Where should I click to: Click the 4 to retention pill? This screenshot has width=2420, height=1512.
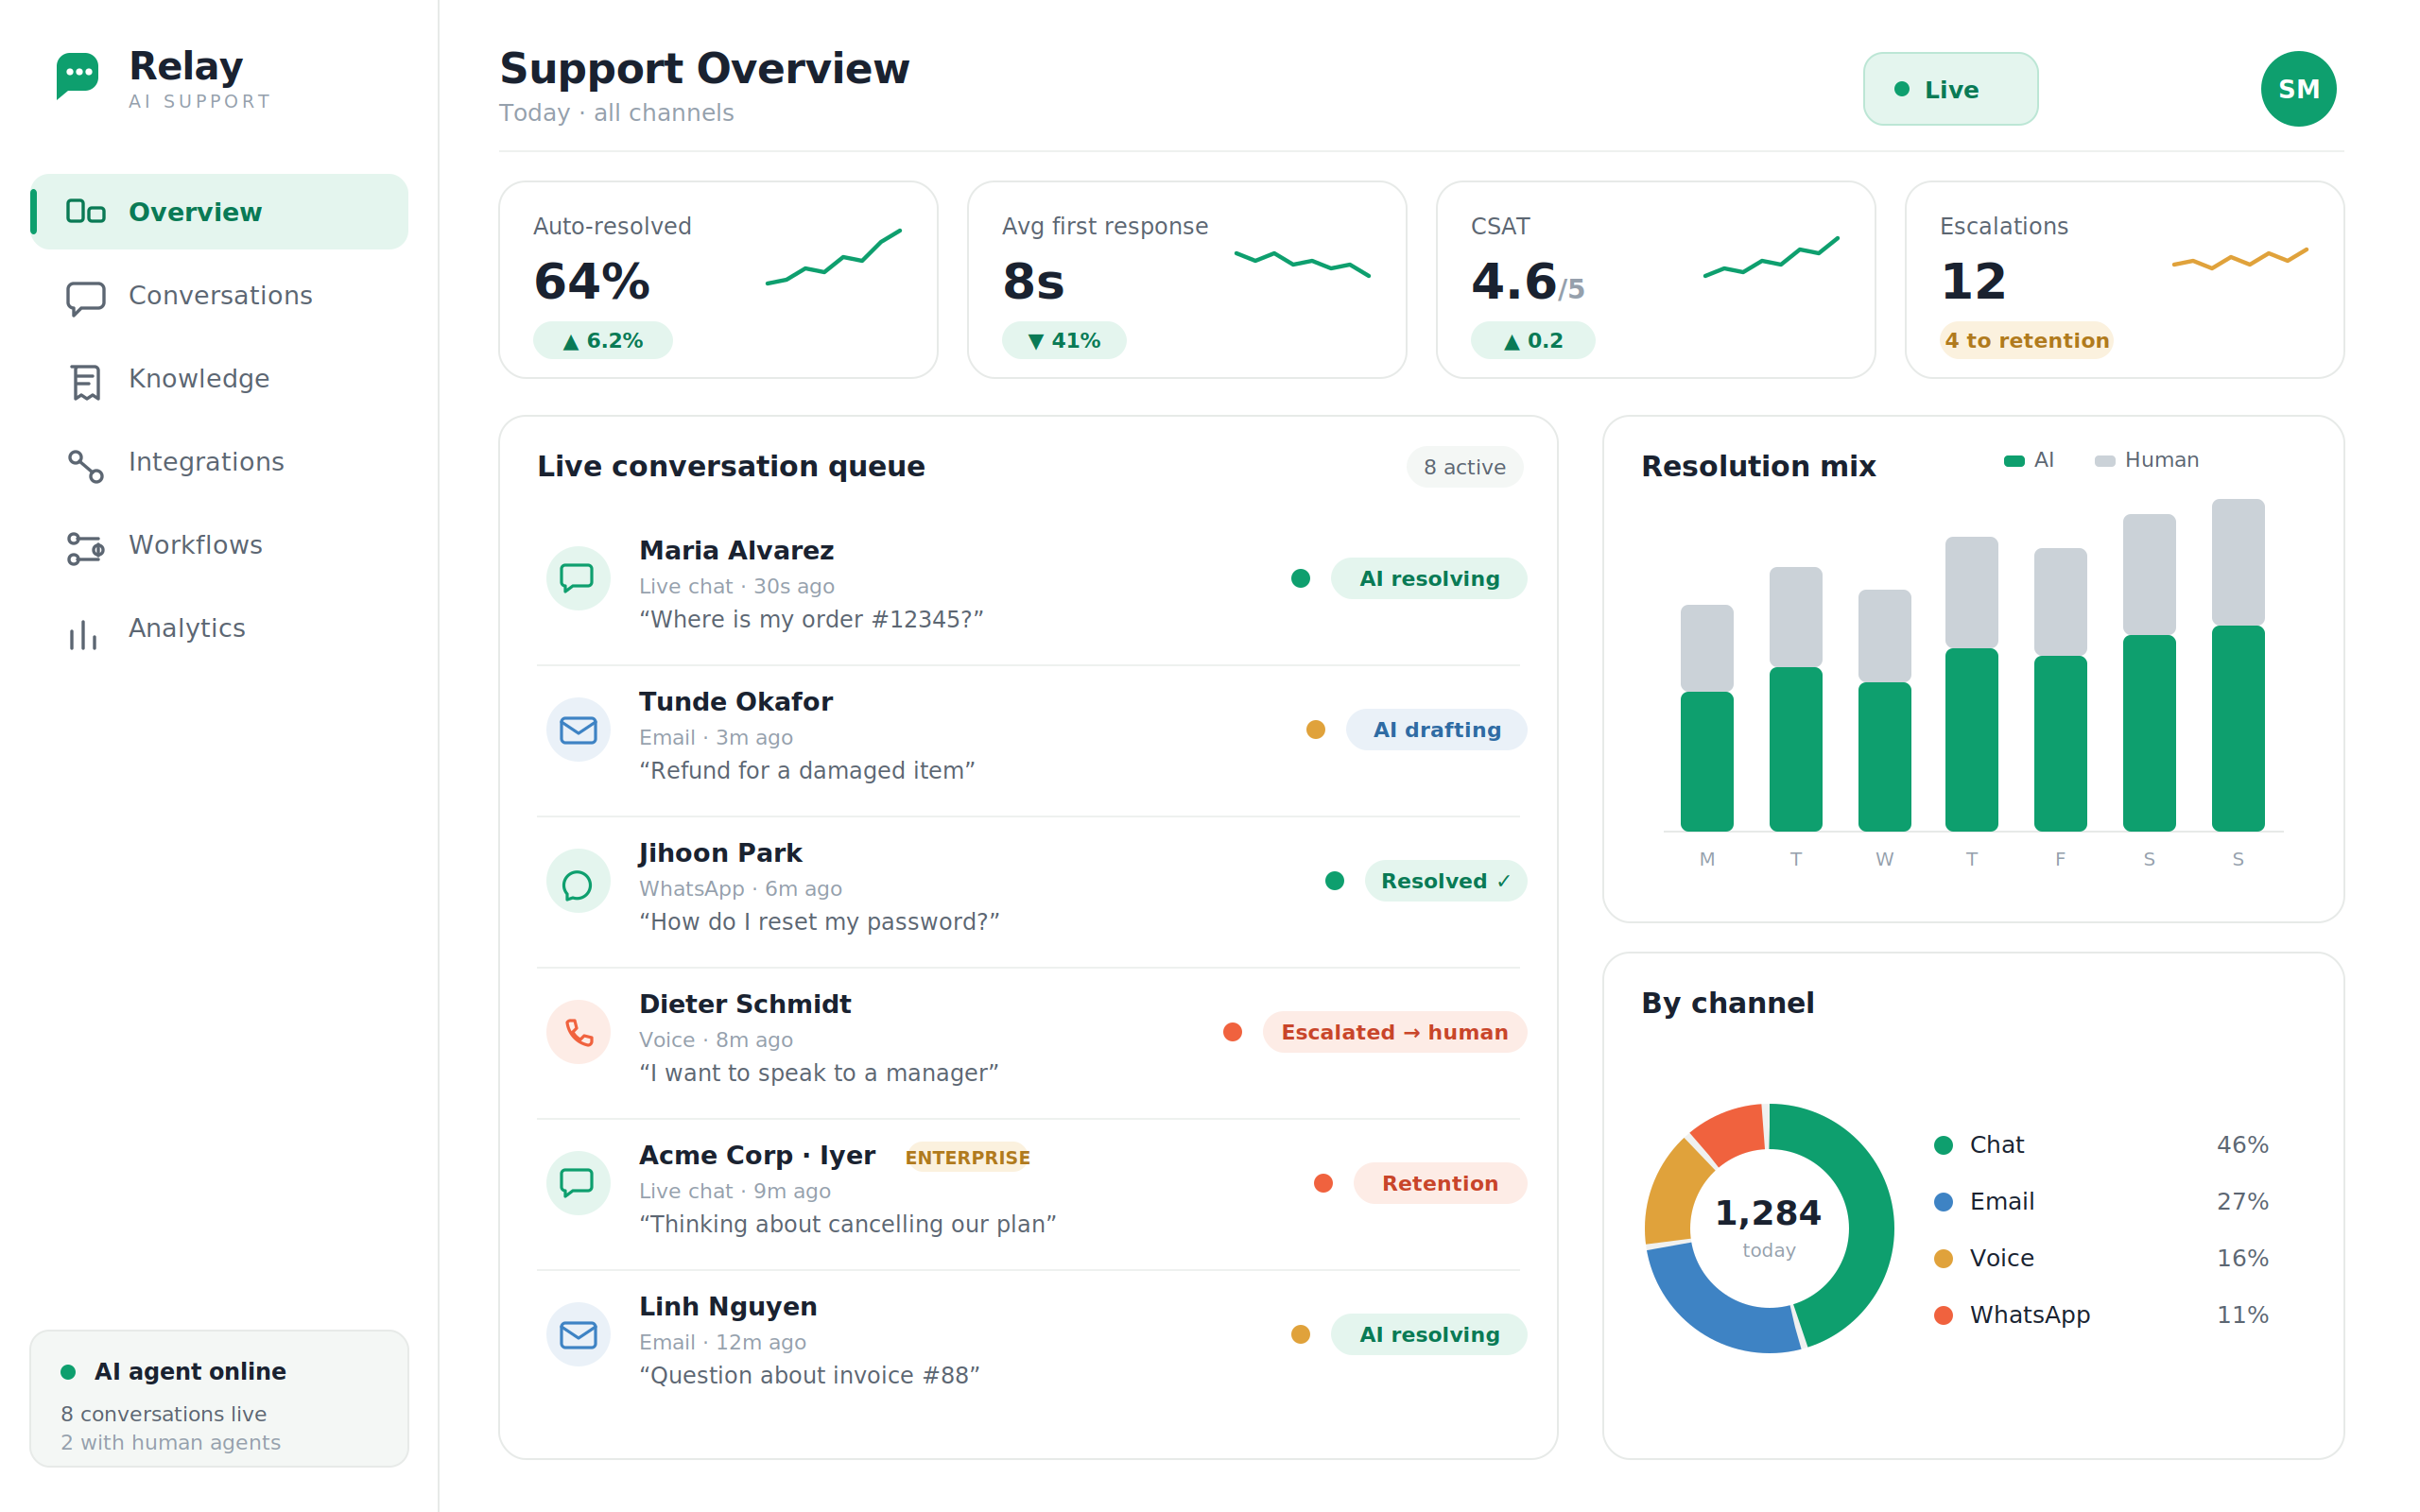pos(2026,340)
